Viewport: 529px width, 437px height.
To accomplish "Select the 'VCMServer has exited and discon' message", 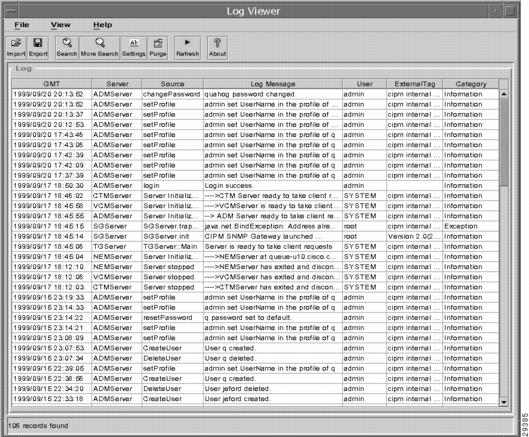I will 273,277.
